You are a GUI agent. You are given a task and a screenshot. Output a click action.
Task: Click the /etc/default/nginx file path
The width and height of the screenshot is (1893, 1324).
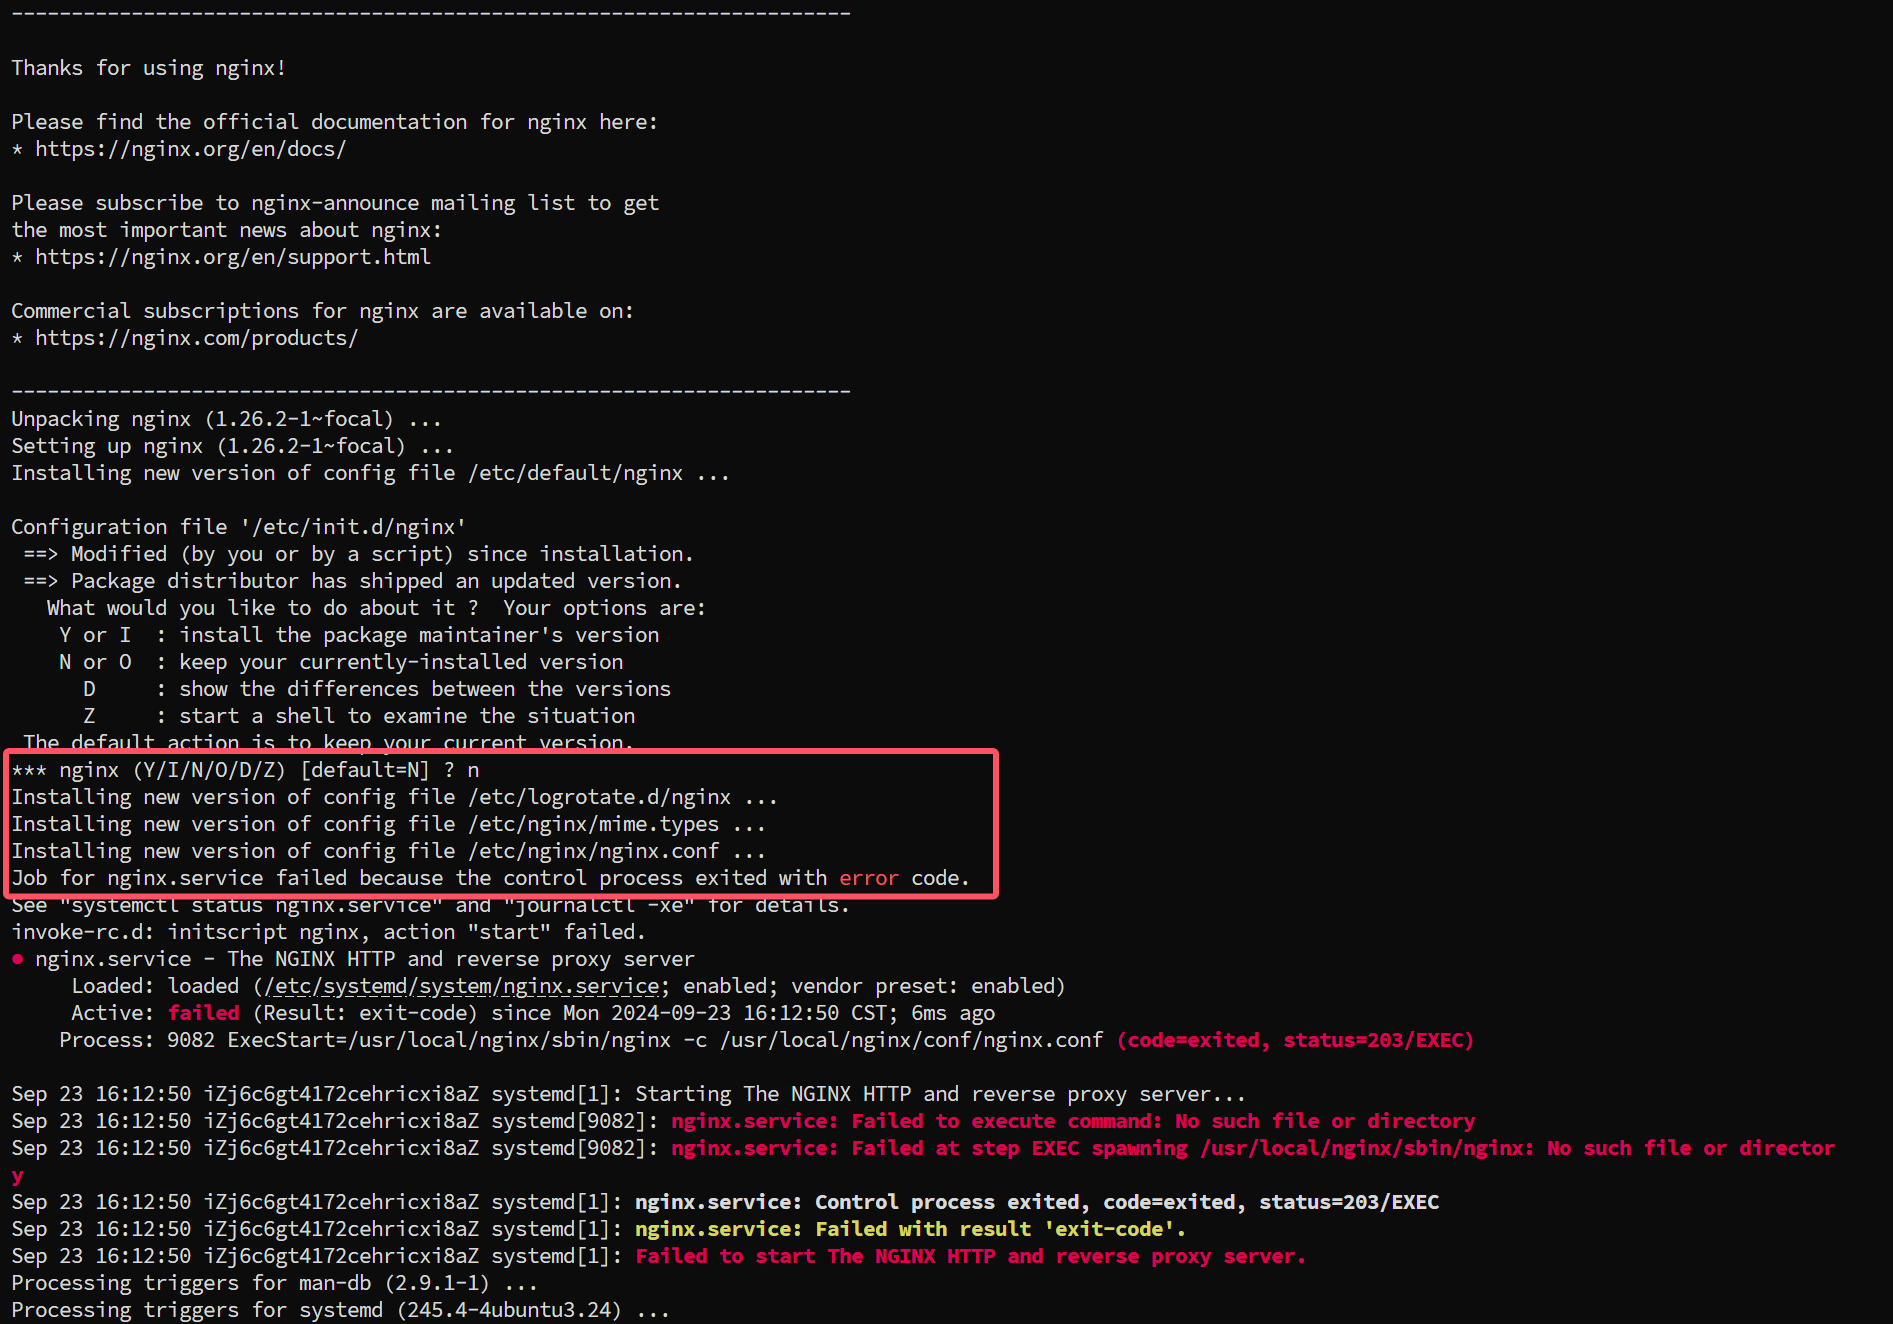[x=575, y=473]
